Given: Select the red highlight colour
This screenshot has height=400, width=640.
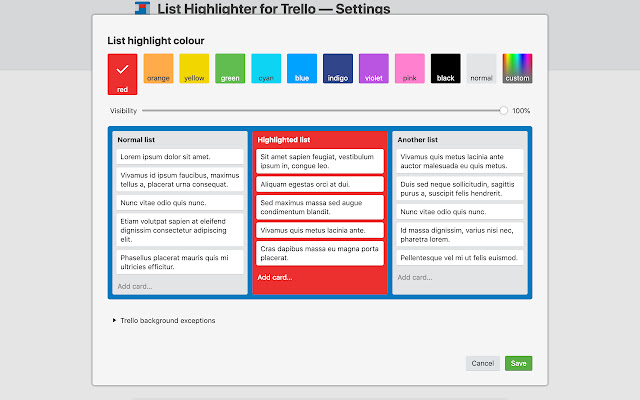Looking at the screenshot, I should [x=122, y=74].
